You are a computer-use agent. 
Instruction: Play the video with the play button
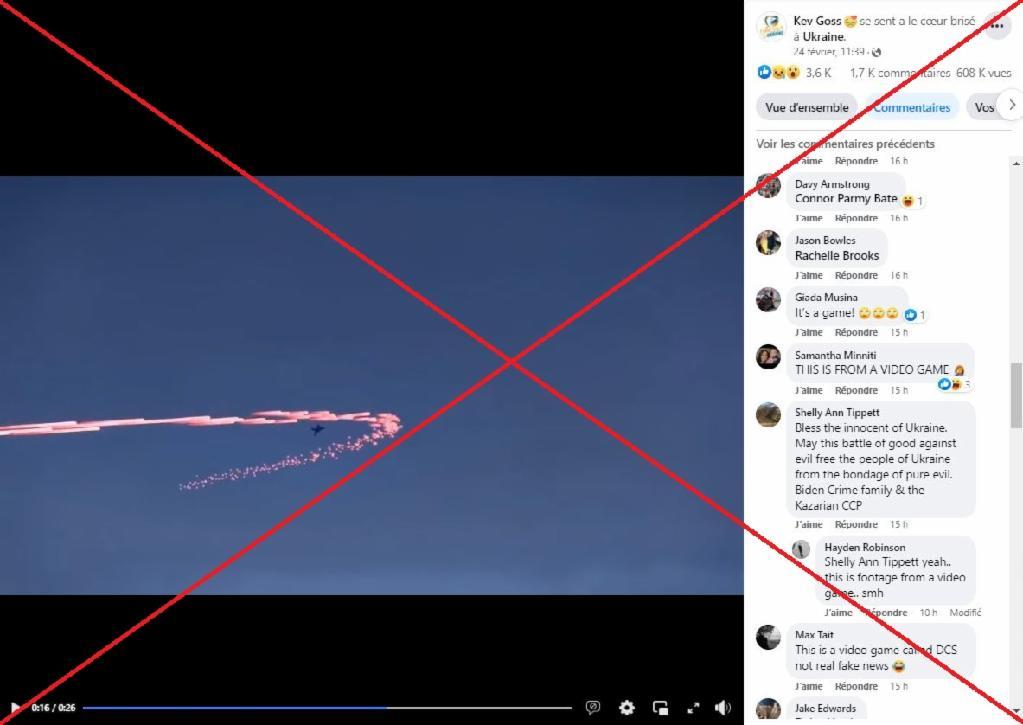[x=16, y=707]
